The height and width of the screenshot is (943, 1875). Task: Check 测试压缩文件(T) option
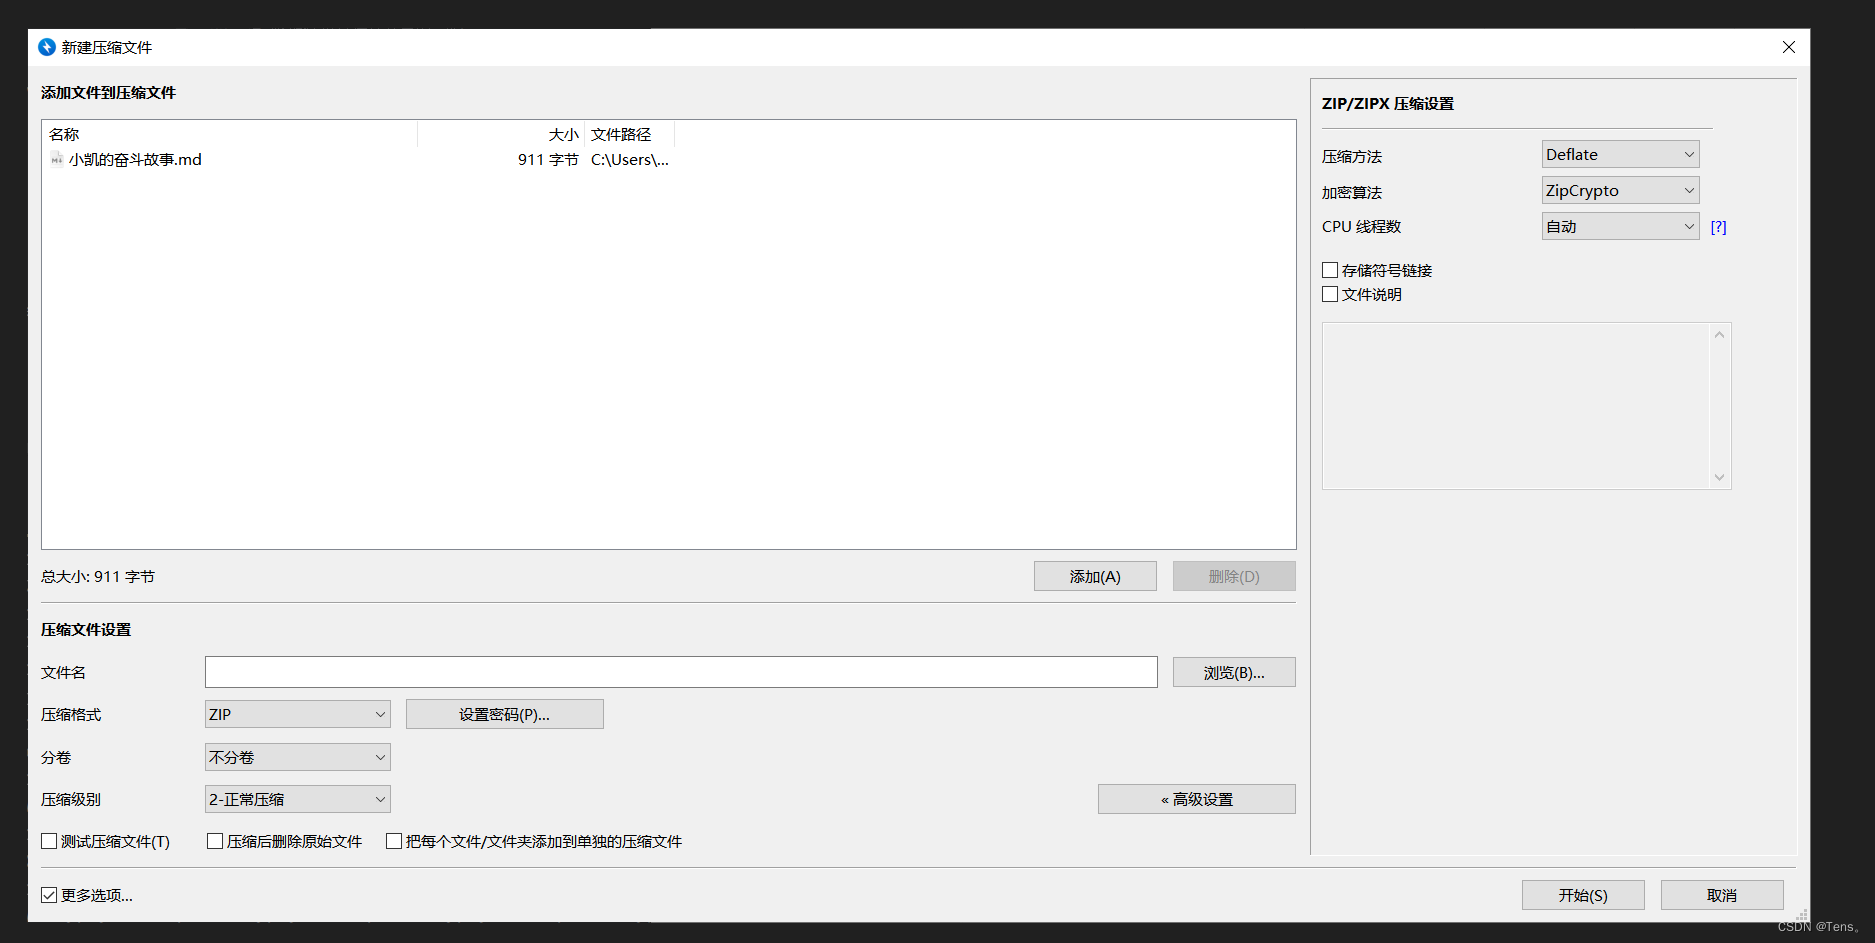49,841
